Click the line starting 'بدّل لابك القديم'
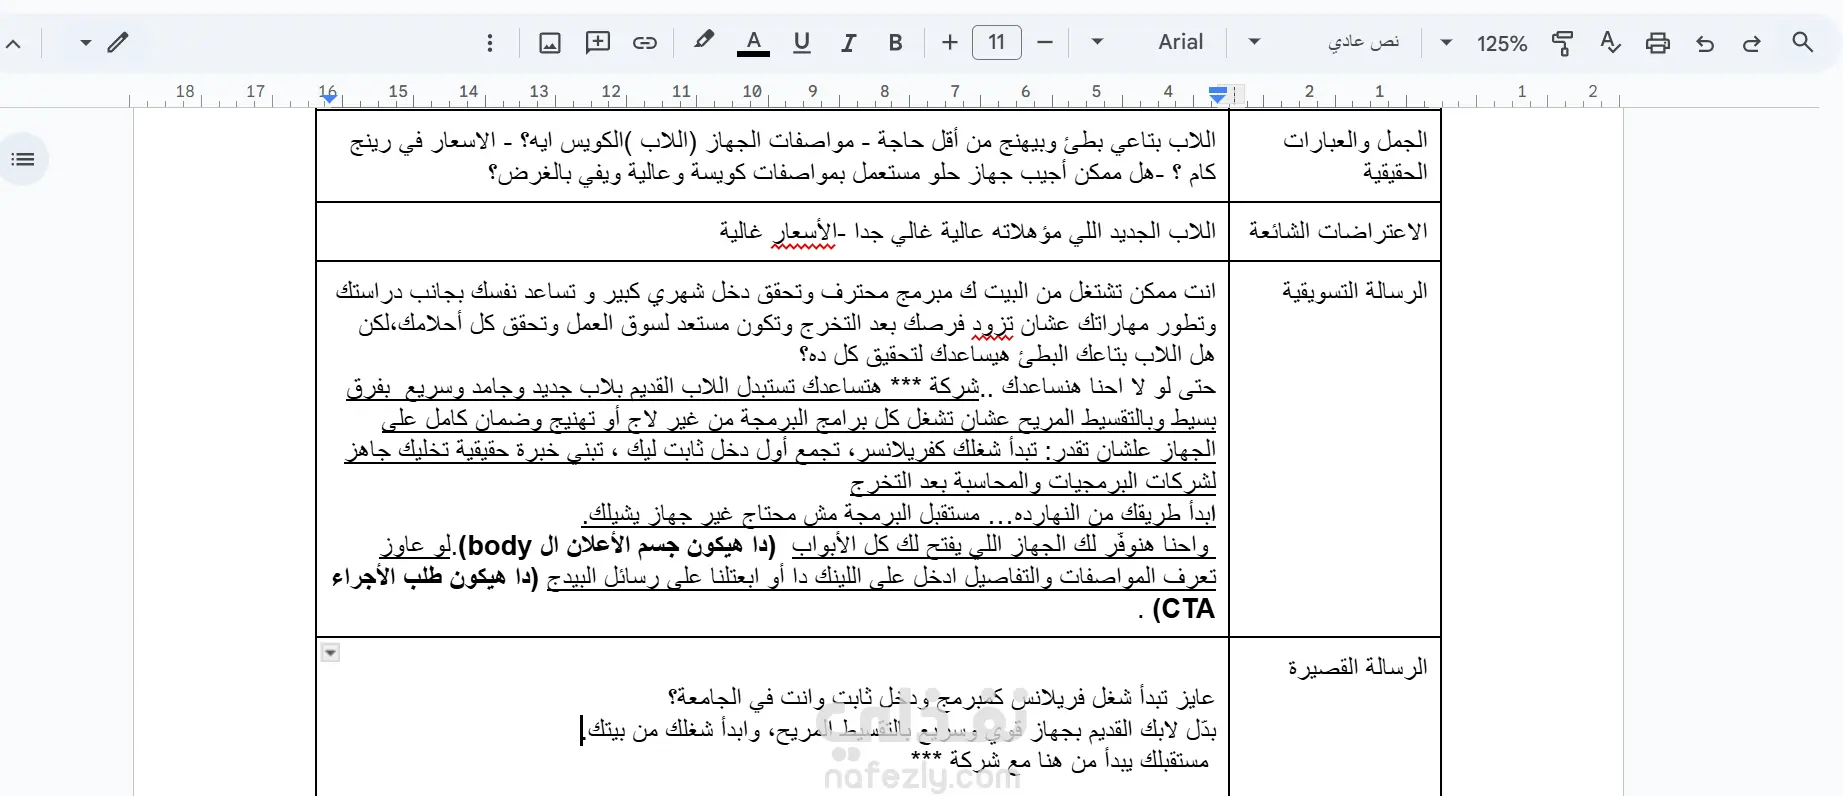1843x796 pixels. pos(901,729)
